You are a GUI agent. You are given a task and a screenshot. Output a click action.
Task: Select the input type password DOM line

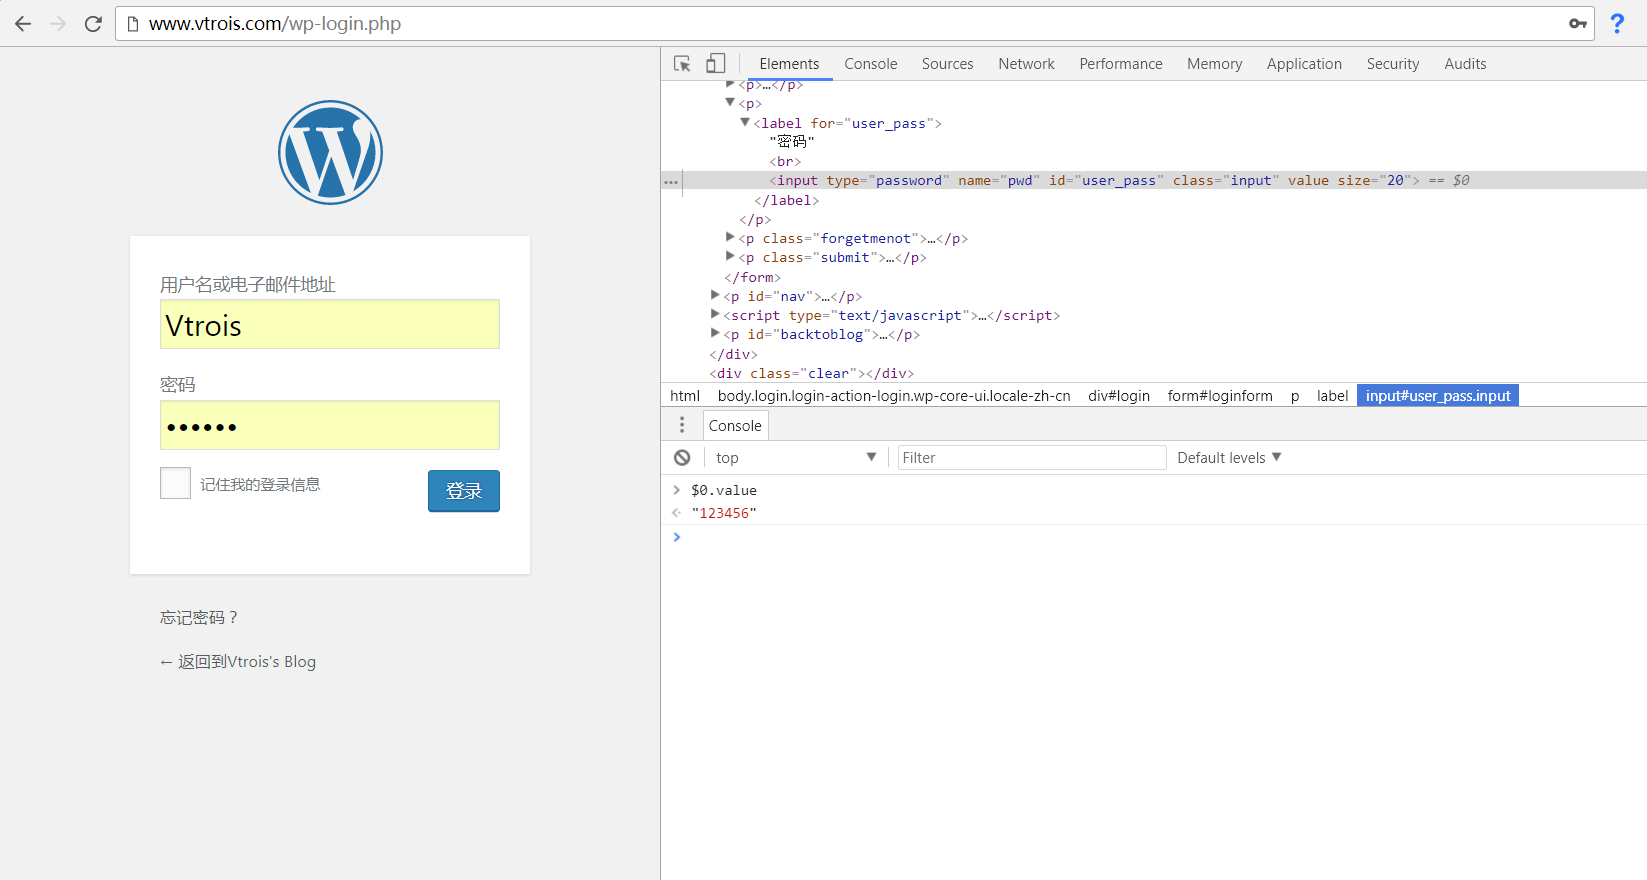click(x=1154, y=181)
